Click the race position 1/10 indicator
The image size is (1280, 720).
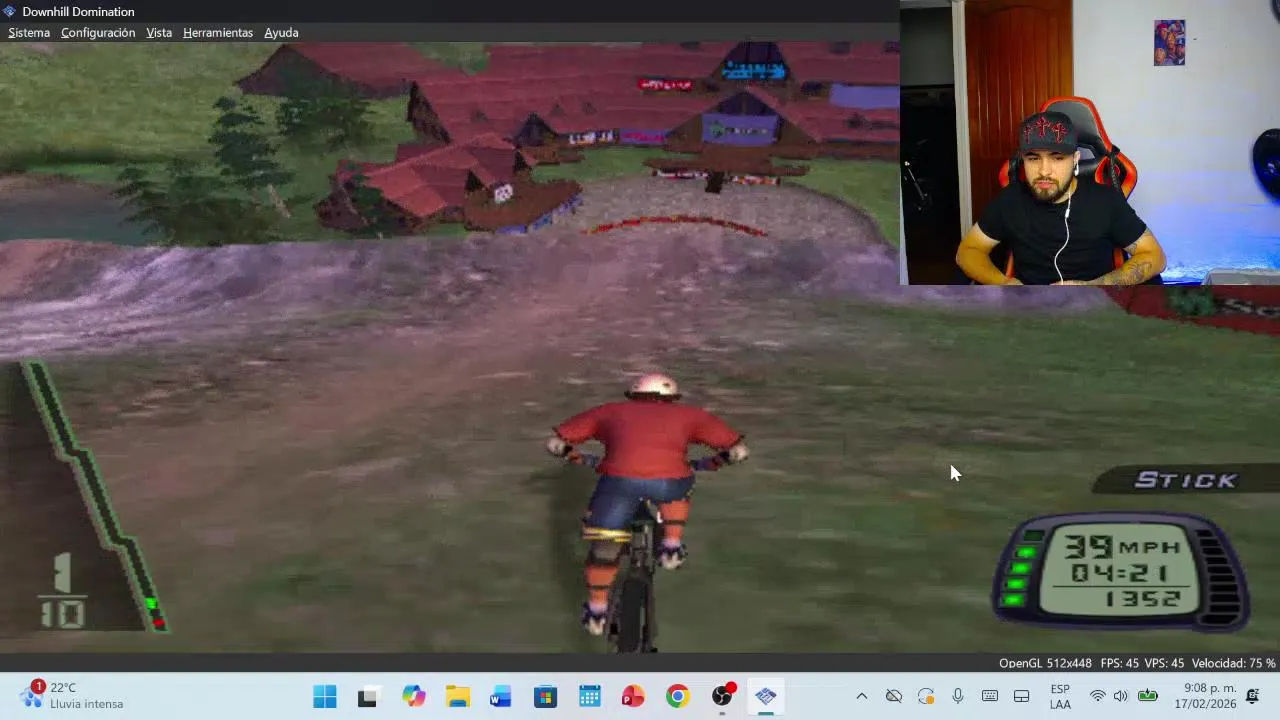coord(62,590)
